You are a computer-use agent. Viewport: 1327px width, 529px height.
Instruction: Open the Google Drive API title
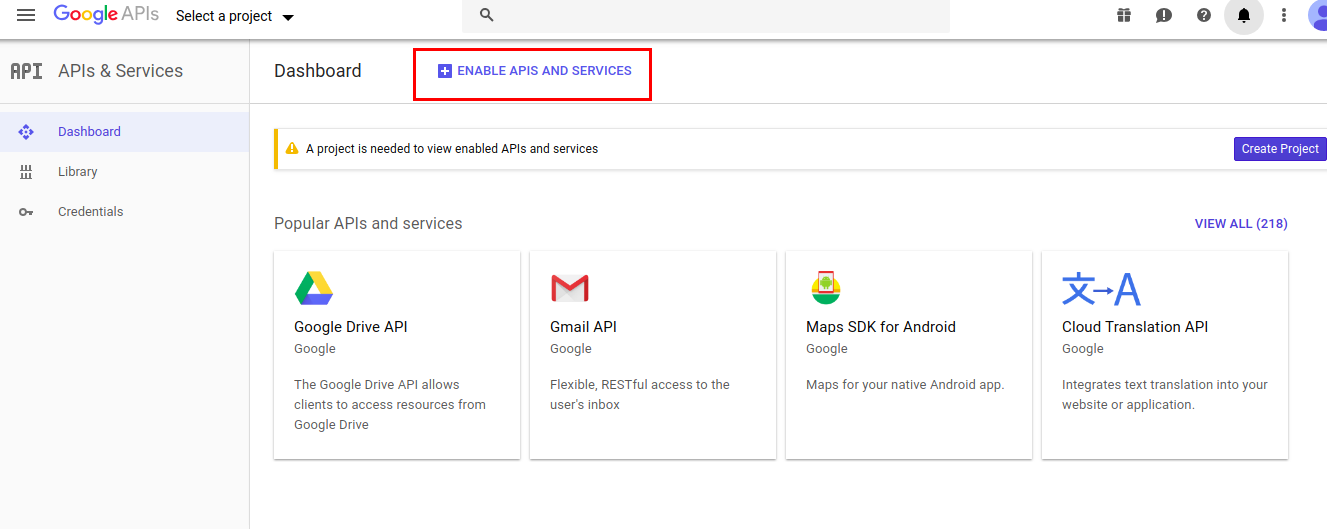[351, 327]
